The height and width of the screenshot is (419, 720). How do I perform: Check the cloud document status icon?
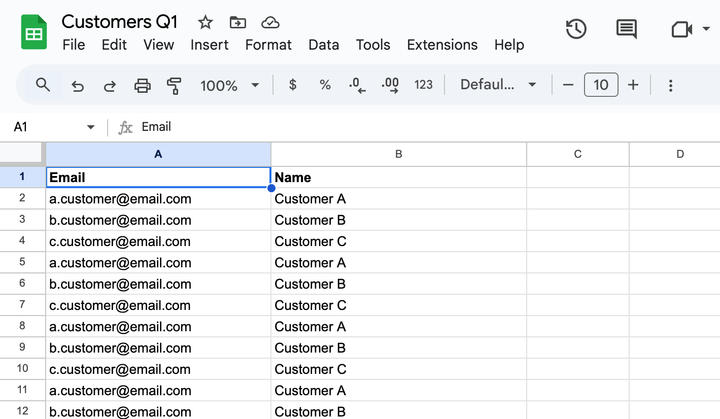click(x=269, y=22)
